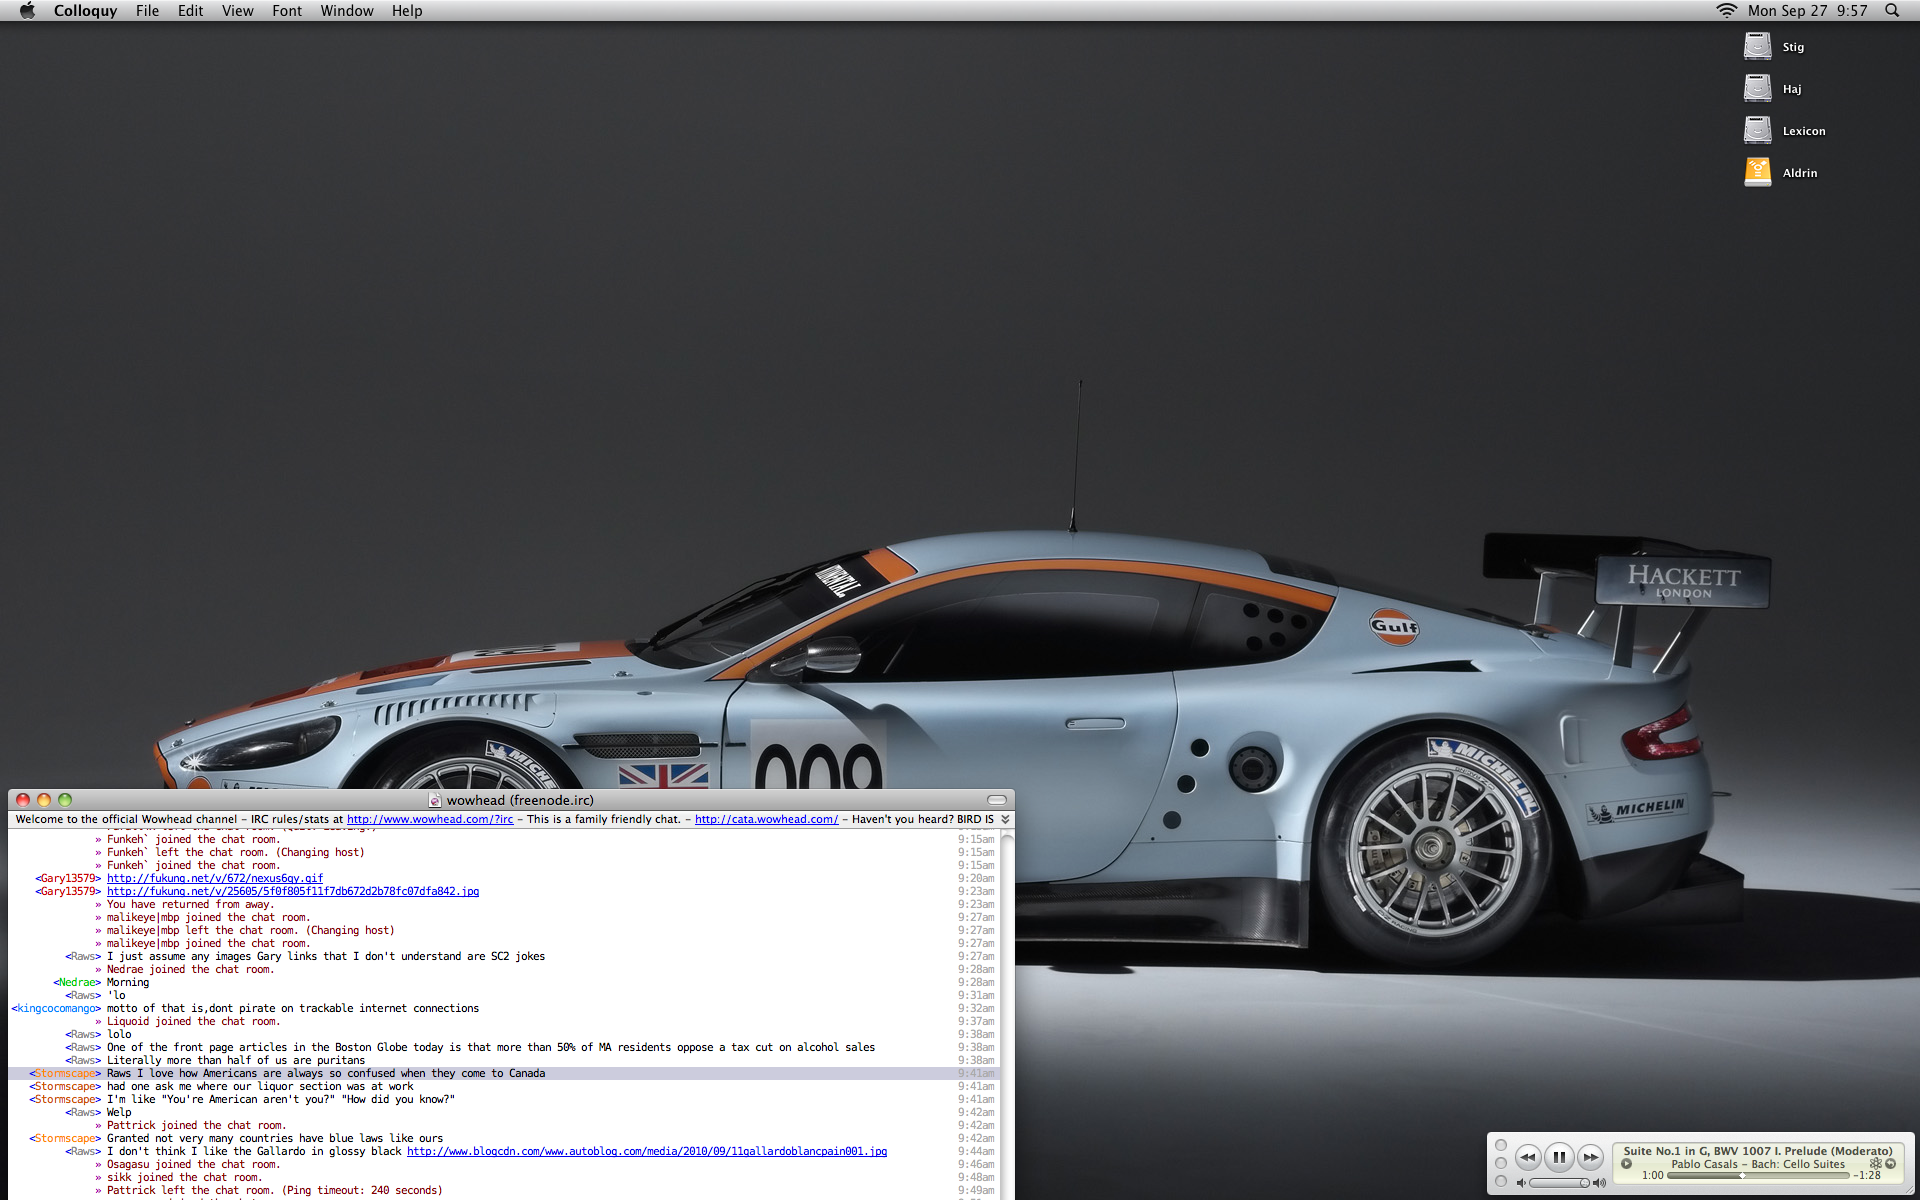Screen dimensions: 1920x1200
Task: Click the max volume speaker icon
Action: coord(1599,1183)
